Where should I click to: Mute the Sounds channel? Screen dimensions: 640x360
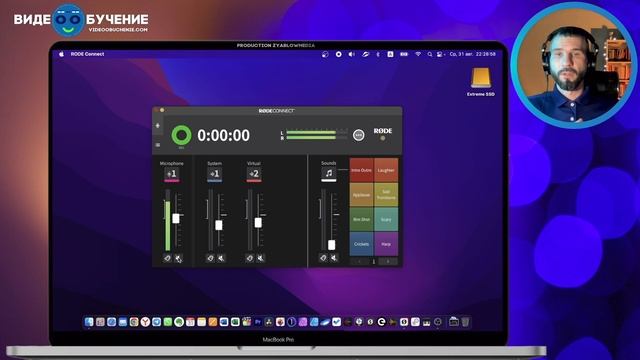pos(334,258)
